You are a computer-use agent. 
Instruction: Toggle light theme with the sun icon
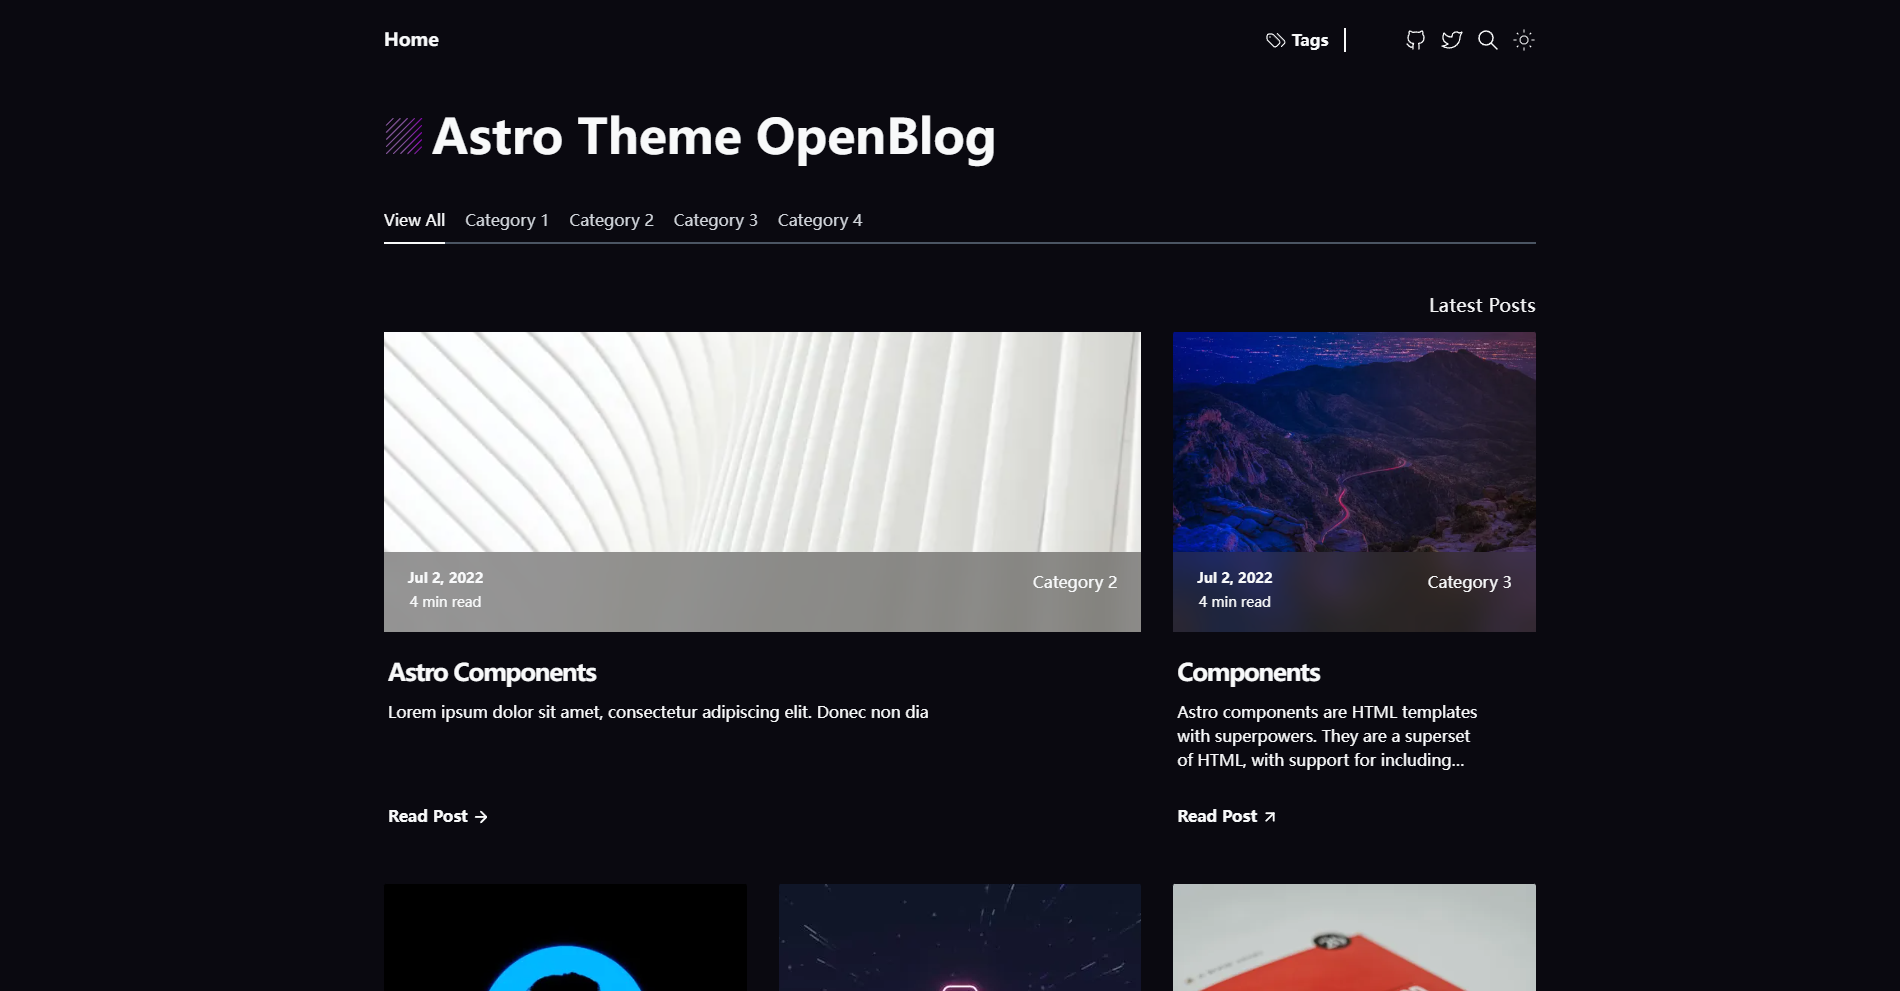[1523, 40]
